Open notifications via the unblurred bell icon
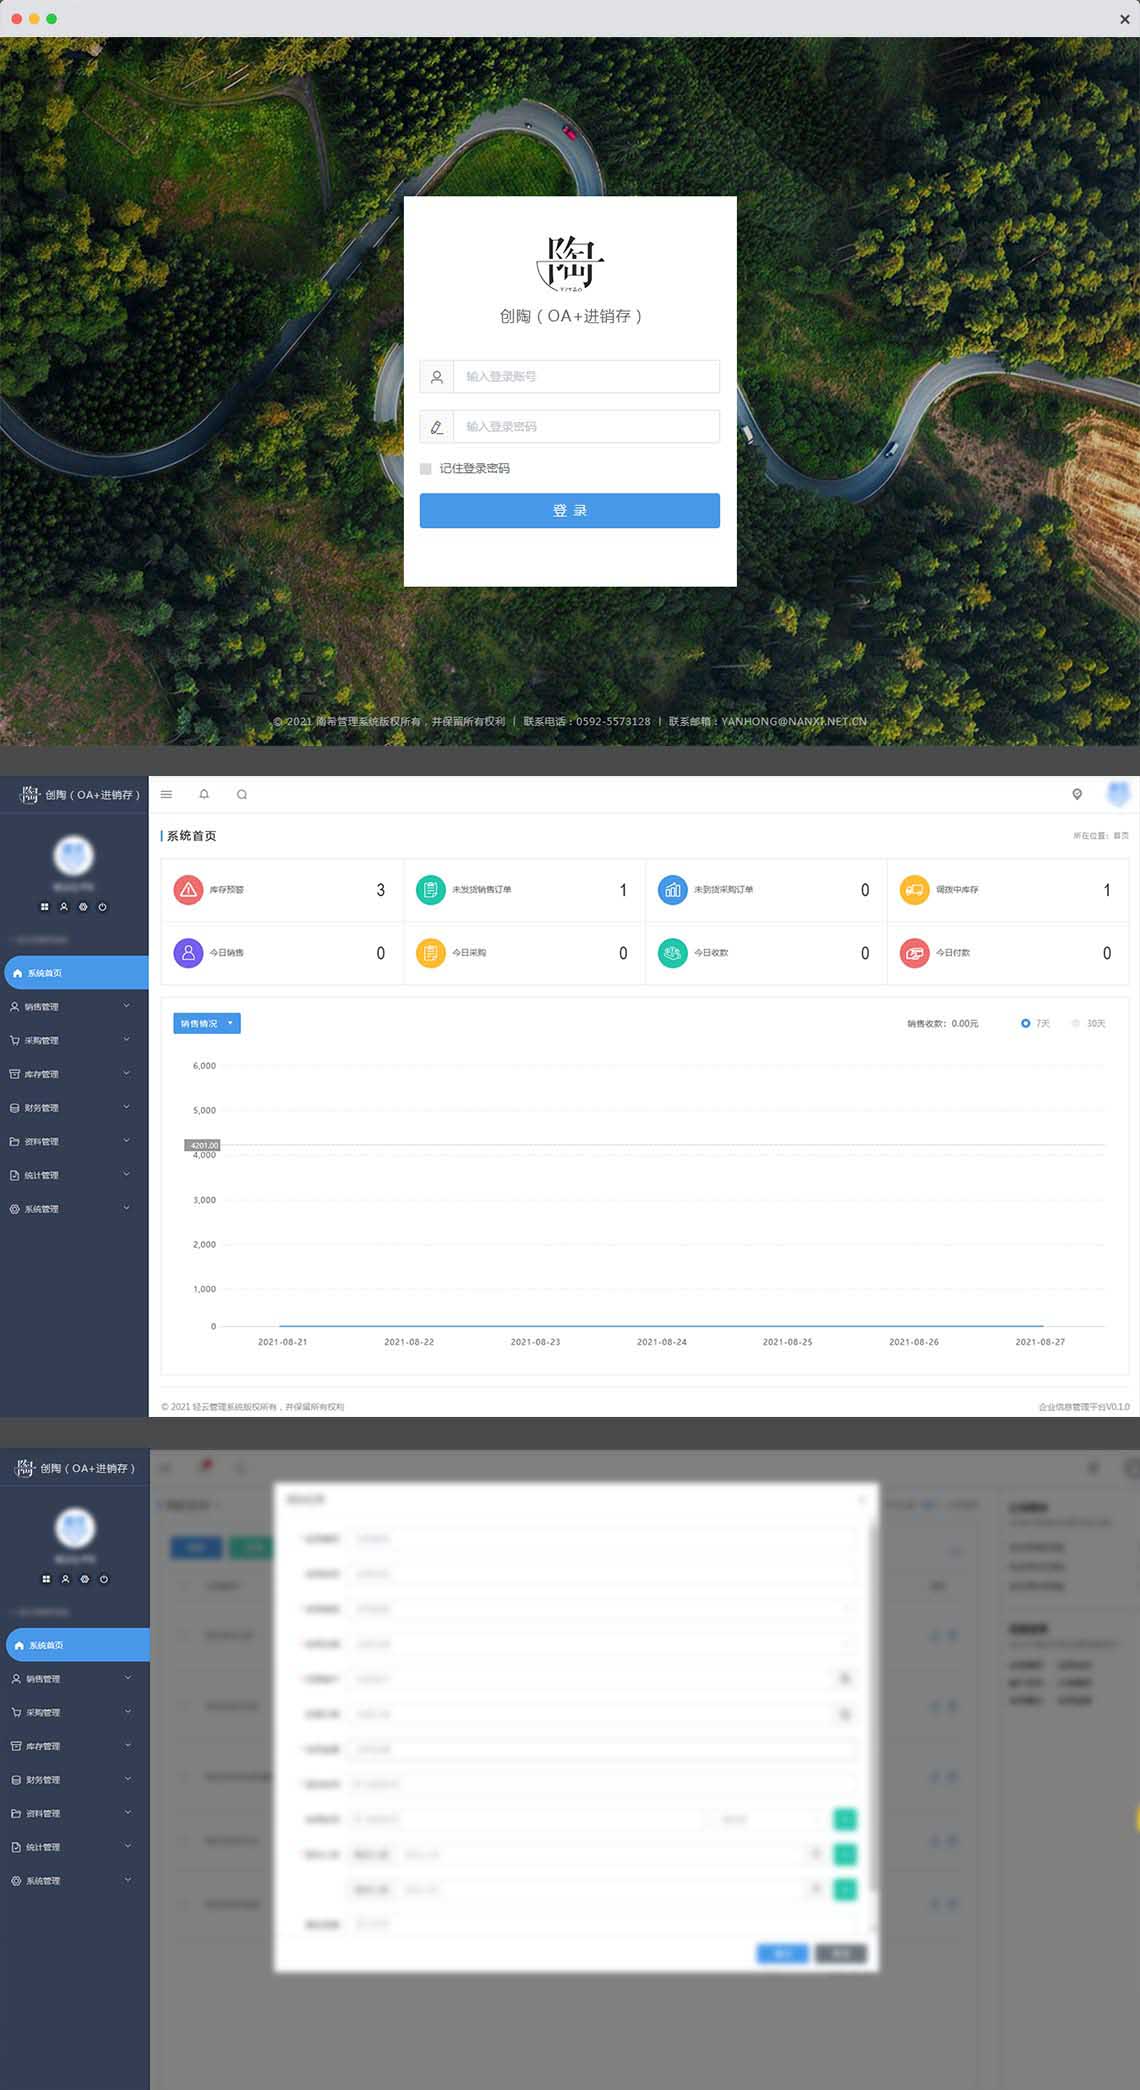Viewport: 1140px width, 2090px height. coord(204,794)
